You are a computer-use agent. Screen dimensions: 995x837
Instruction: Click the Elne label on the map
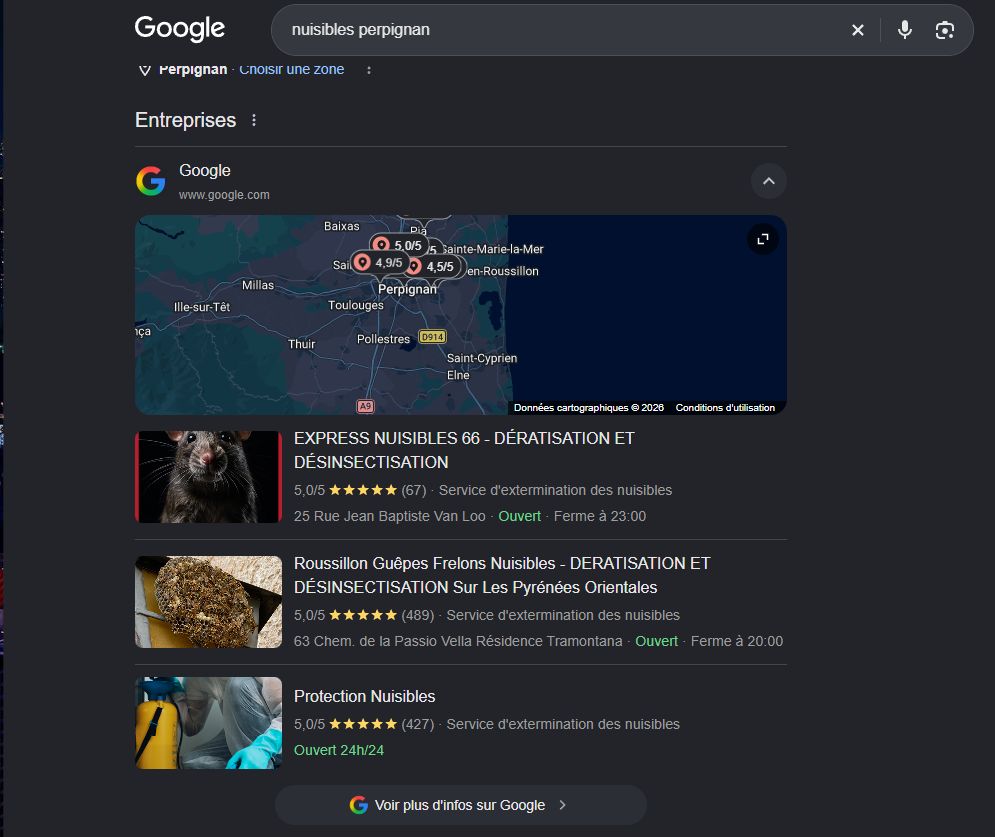(x=458, y=376)
